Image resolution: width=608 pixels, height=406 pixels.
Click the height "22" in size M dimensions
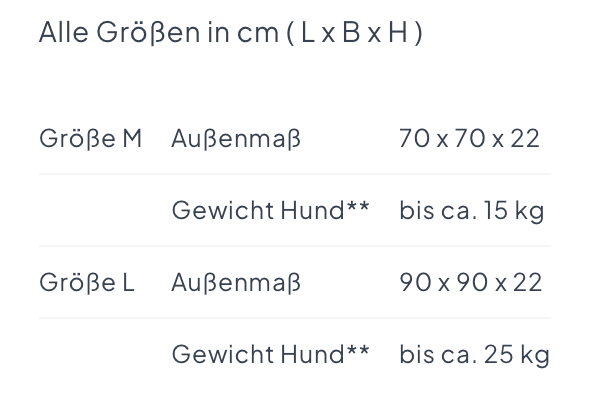click(525, 138)
